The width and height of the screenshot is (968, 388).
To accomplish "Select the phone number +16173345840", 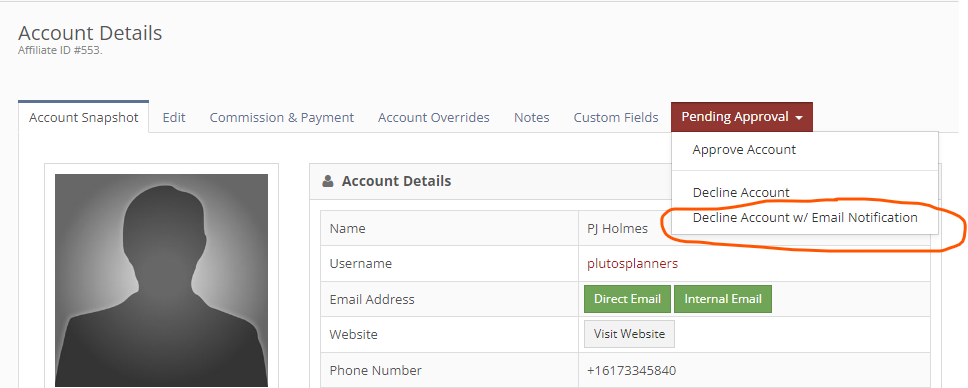I will point(632,371).
